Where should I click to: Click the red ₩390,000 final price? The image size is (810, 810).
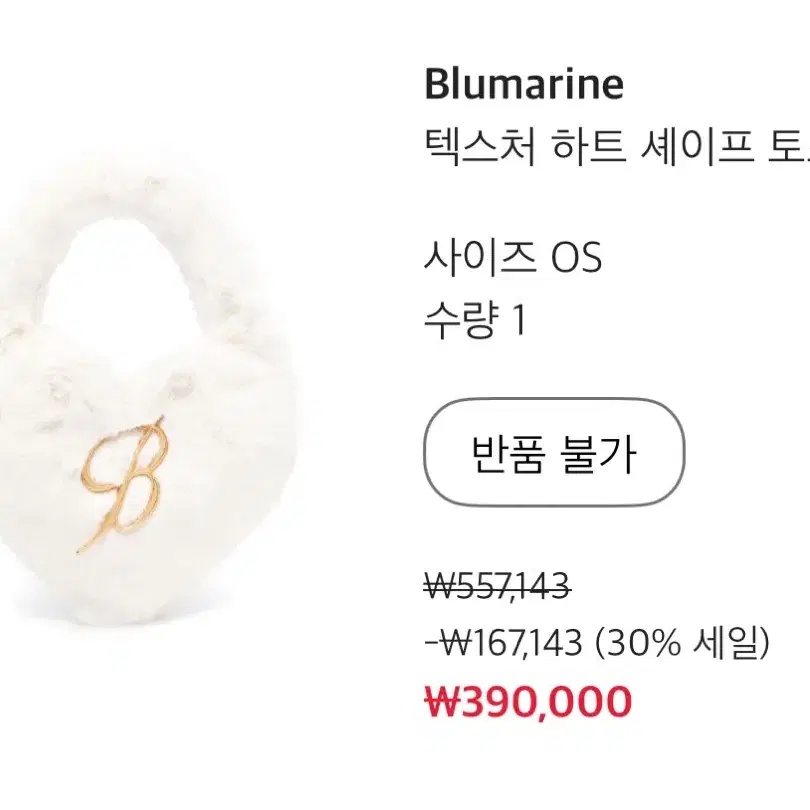(x=528, y=701)
